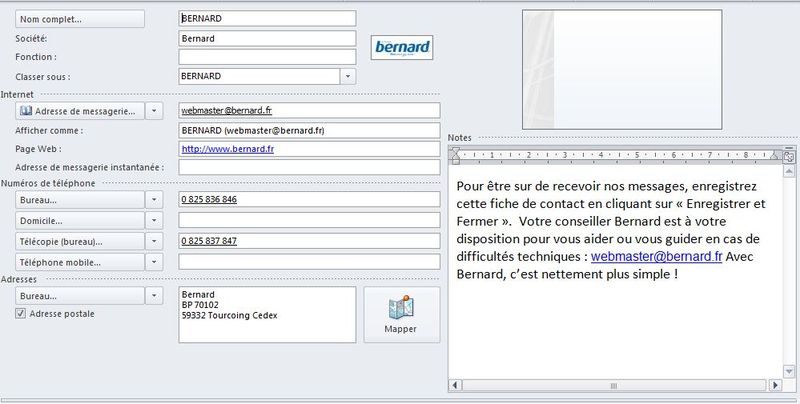Click the webmaster@bernard.fr link in Notes
This screenshot has width=800, height=404.
tap(656, 257)
